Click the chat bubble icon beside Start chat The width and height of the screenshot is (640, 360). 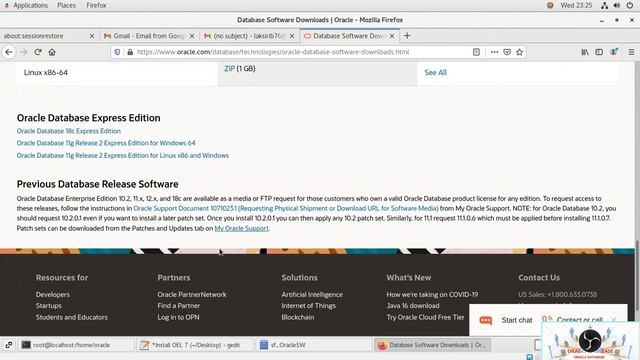(x=486, y=320)
